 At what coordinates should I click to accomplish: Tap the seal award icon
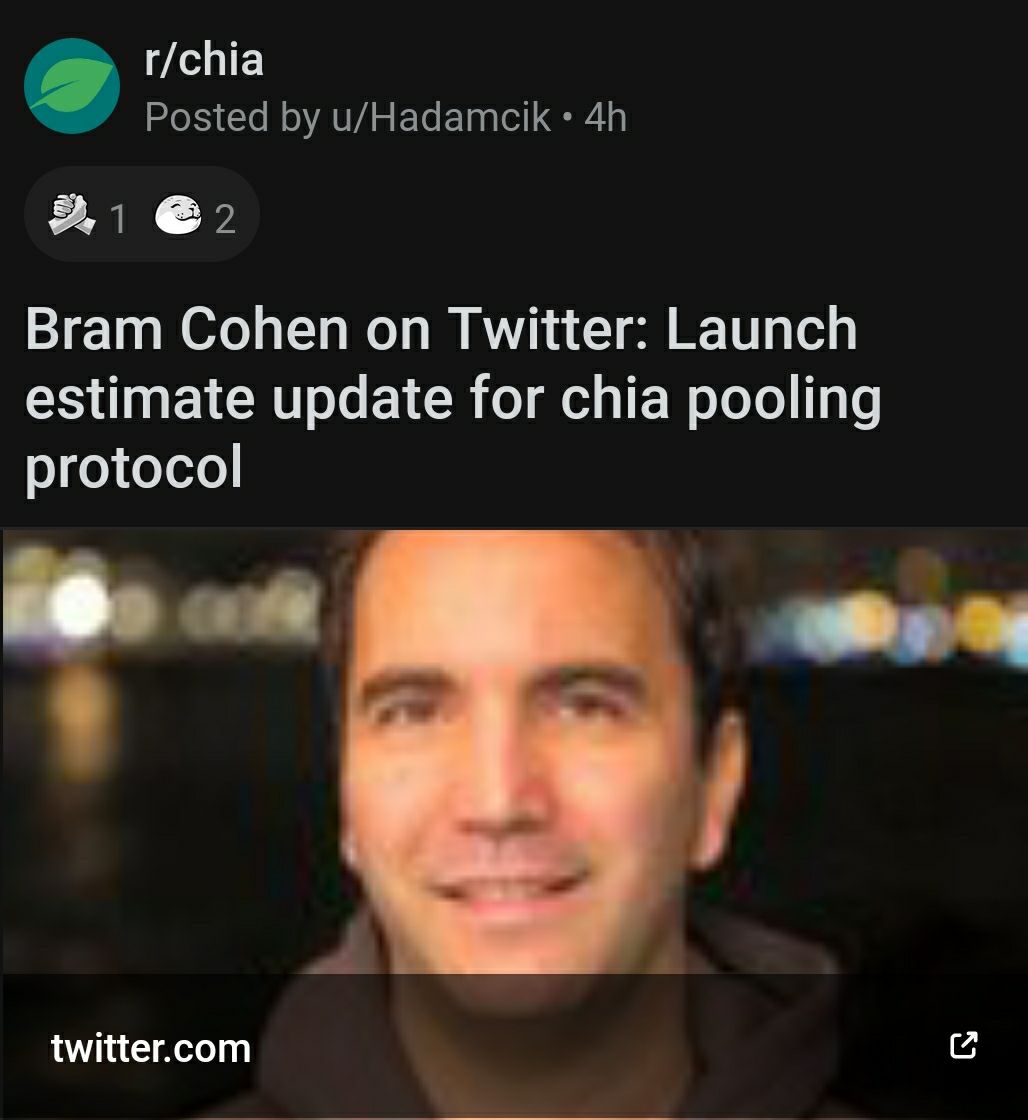click(179, 214)
